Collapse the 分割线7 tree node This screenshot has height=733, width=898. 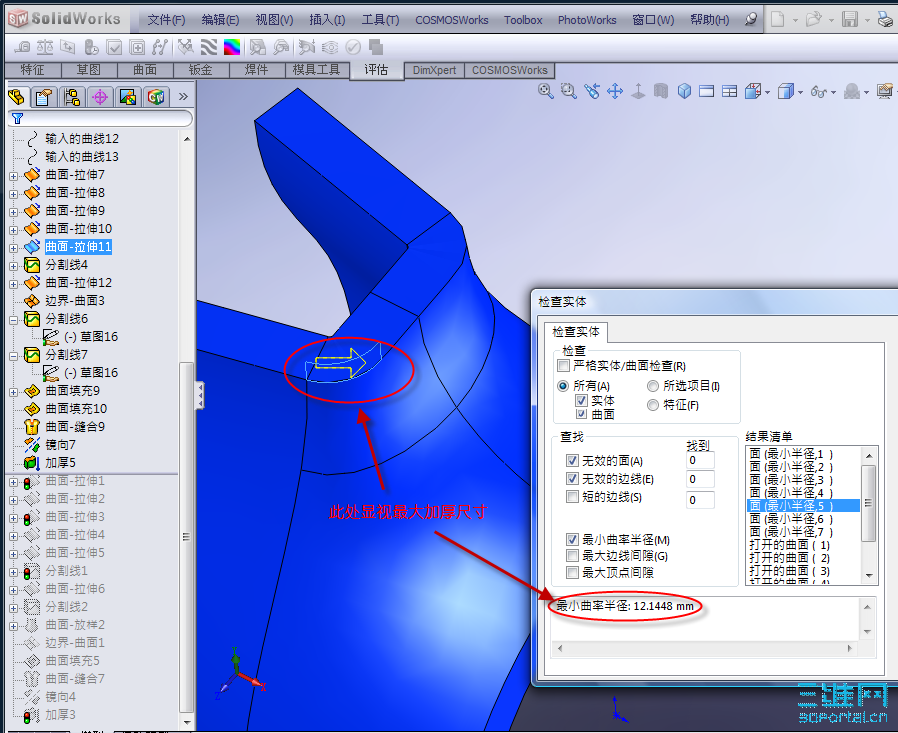[14, 356]
